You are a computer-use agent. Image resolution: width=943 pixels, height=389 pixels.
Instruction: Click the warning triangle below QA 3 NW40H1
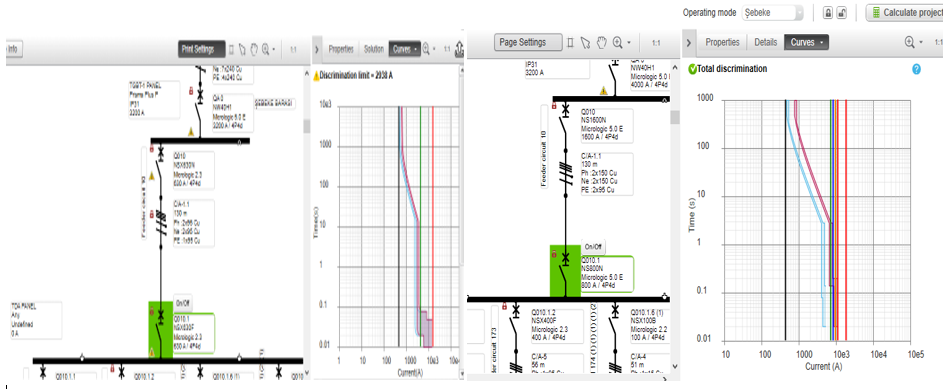pos(190,131)
